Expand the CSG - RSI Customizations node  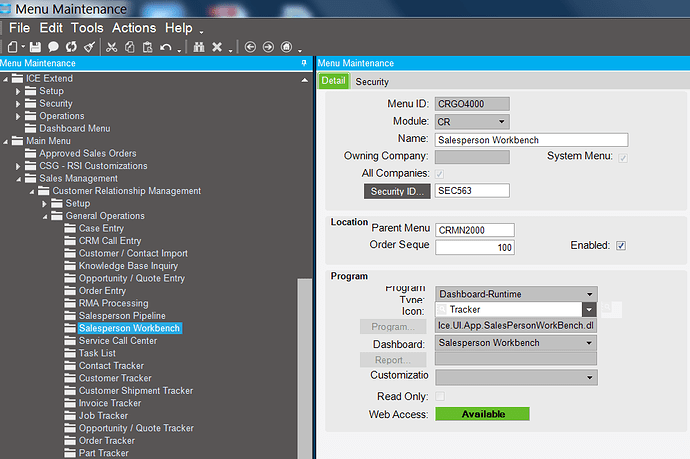pyautogui.click(x=18, y=166)
